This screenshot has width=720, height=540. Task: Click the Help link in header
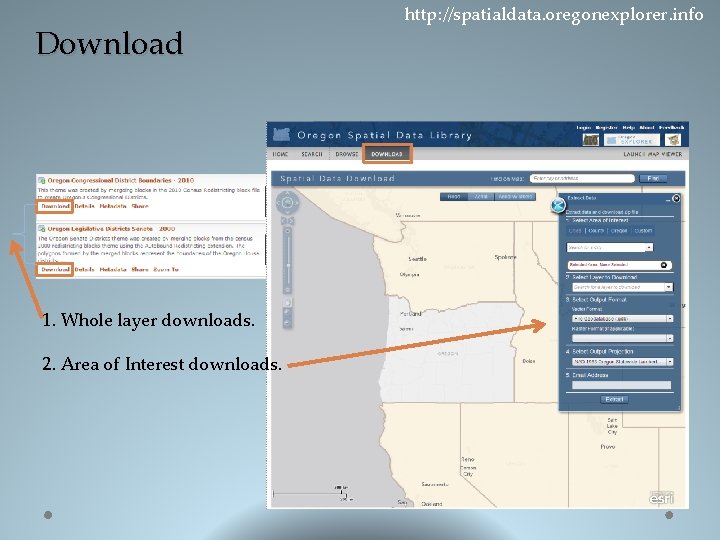tap(628, 127)
